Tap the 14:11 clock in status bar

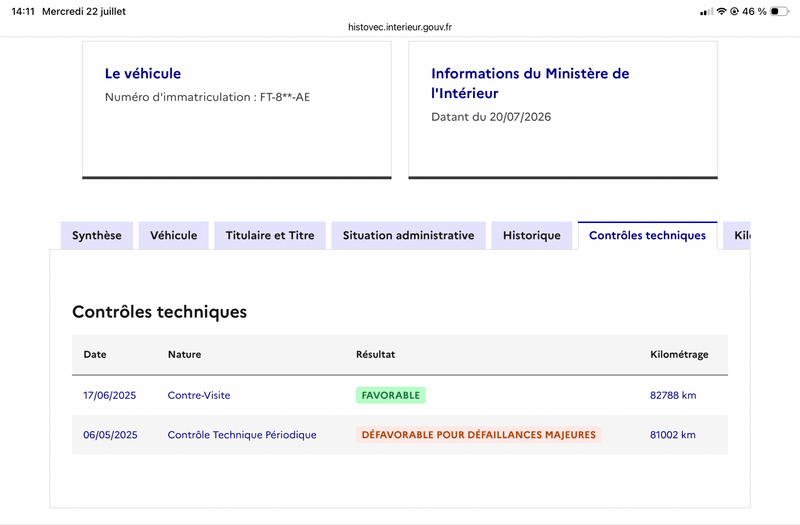(23, 11)
